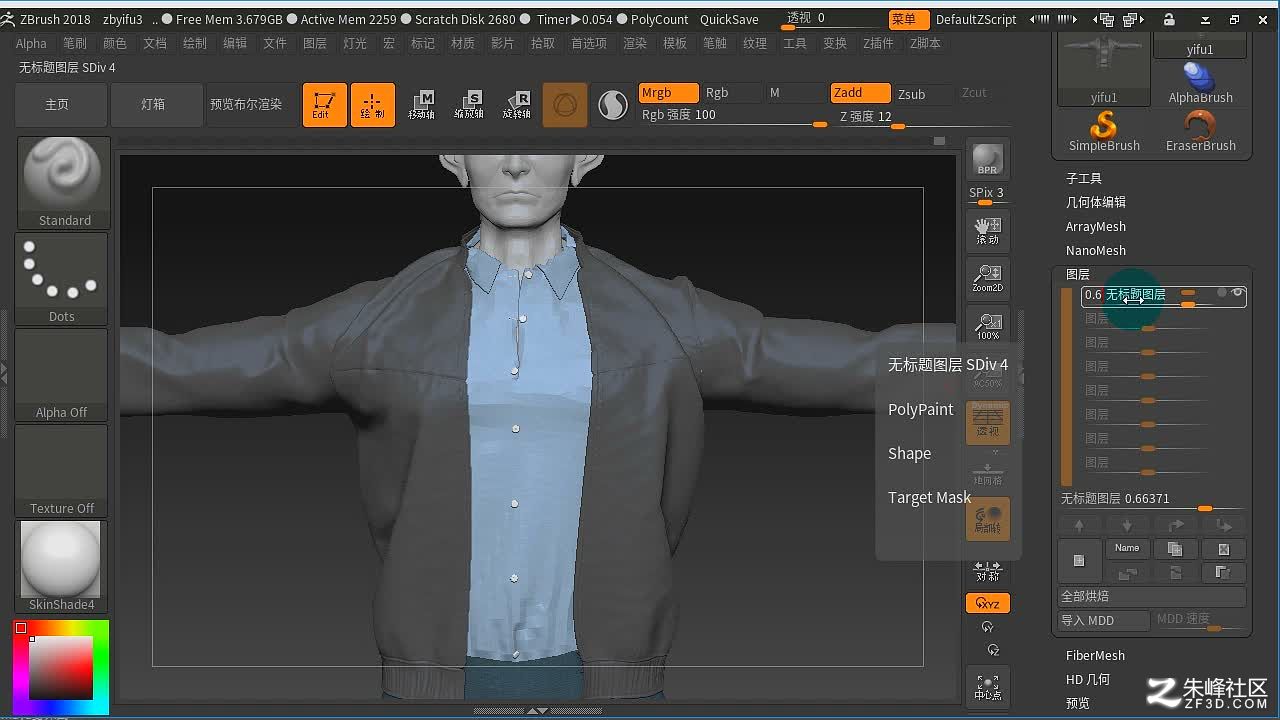Open the SkinShade4 material picker
The image size is (1280, 720).
(62, 567)
